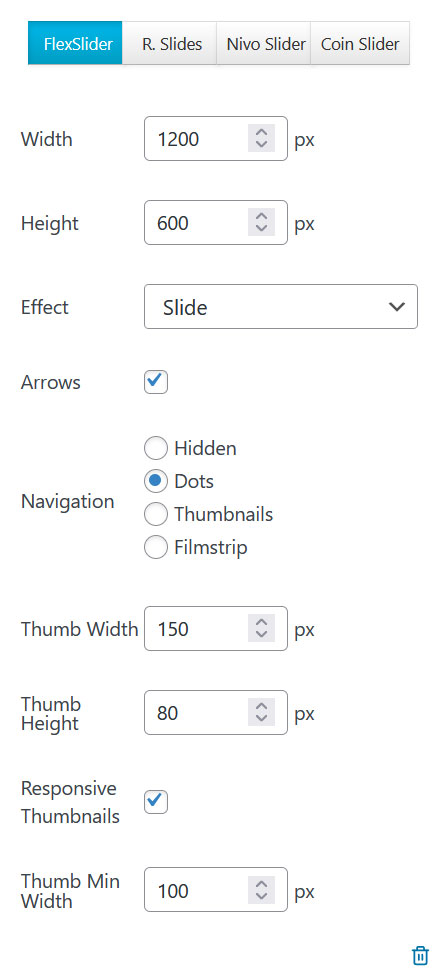Image resolution: width=440 pixels, height=974 pixels.
Task: Open the Nivo Slider tab
Action: [264, 43]
